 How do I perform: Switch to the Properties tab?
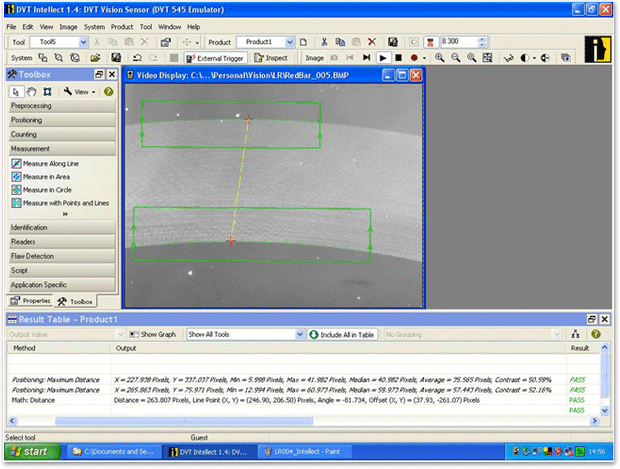point(30,300)
